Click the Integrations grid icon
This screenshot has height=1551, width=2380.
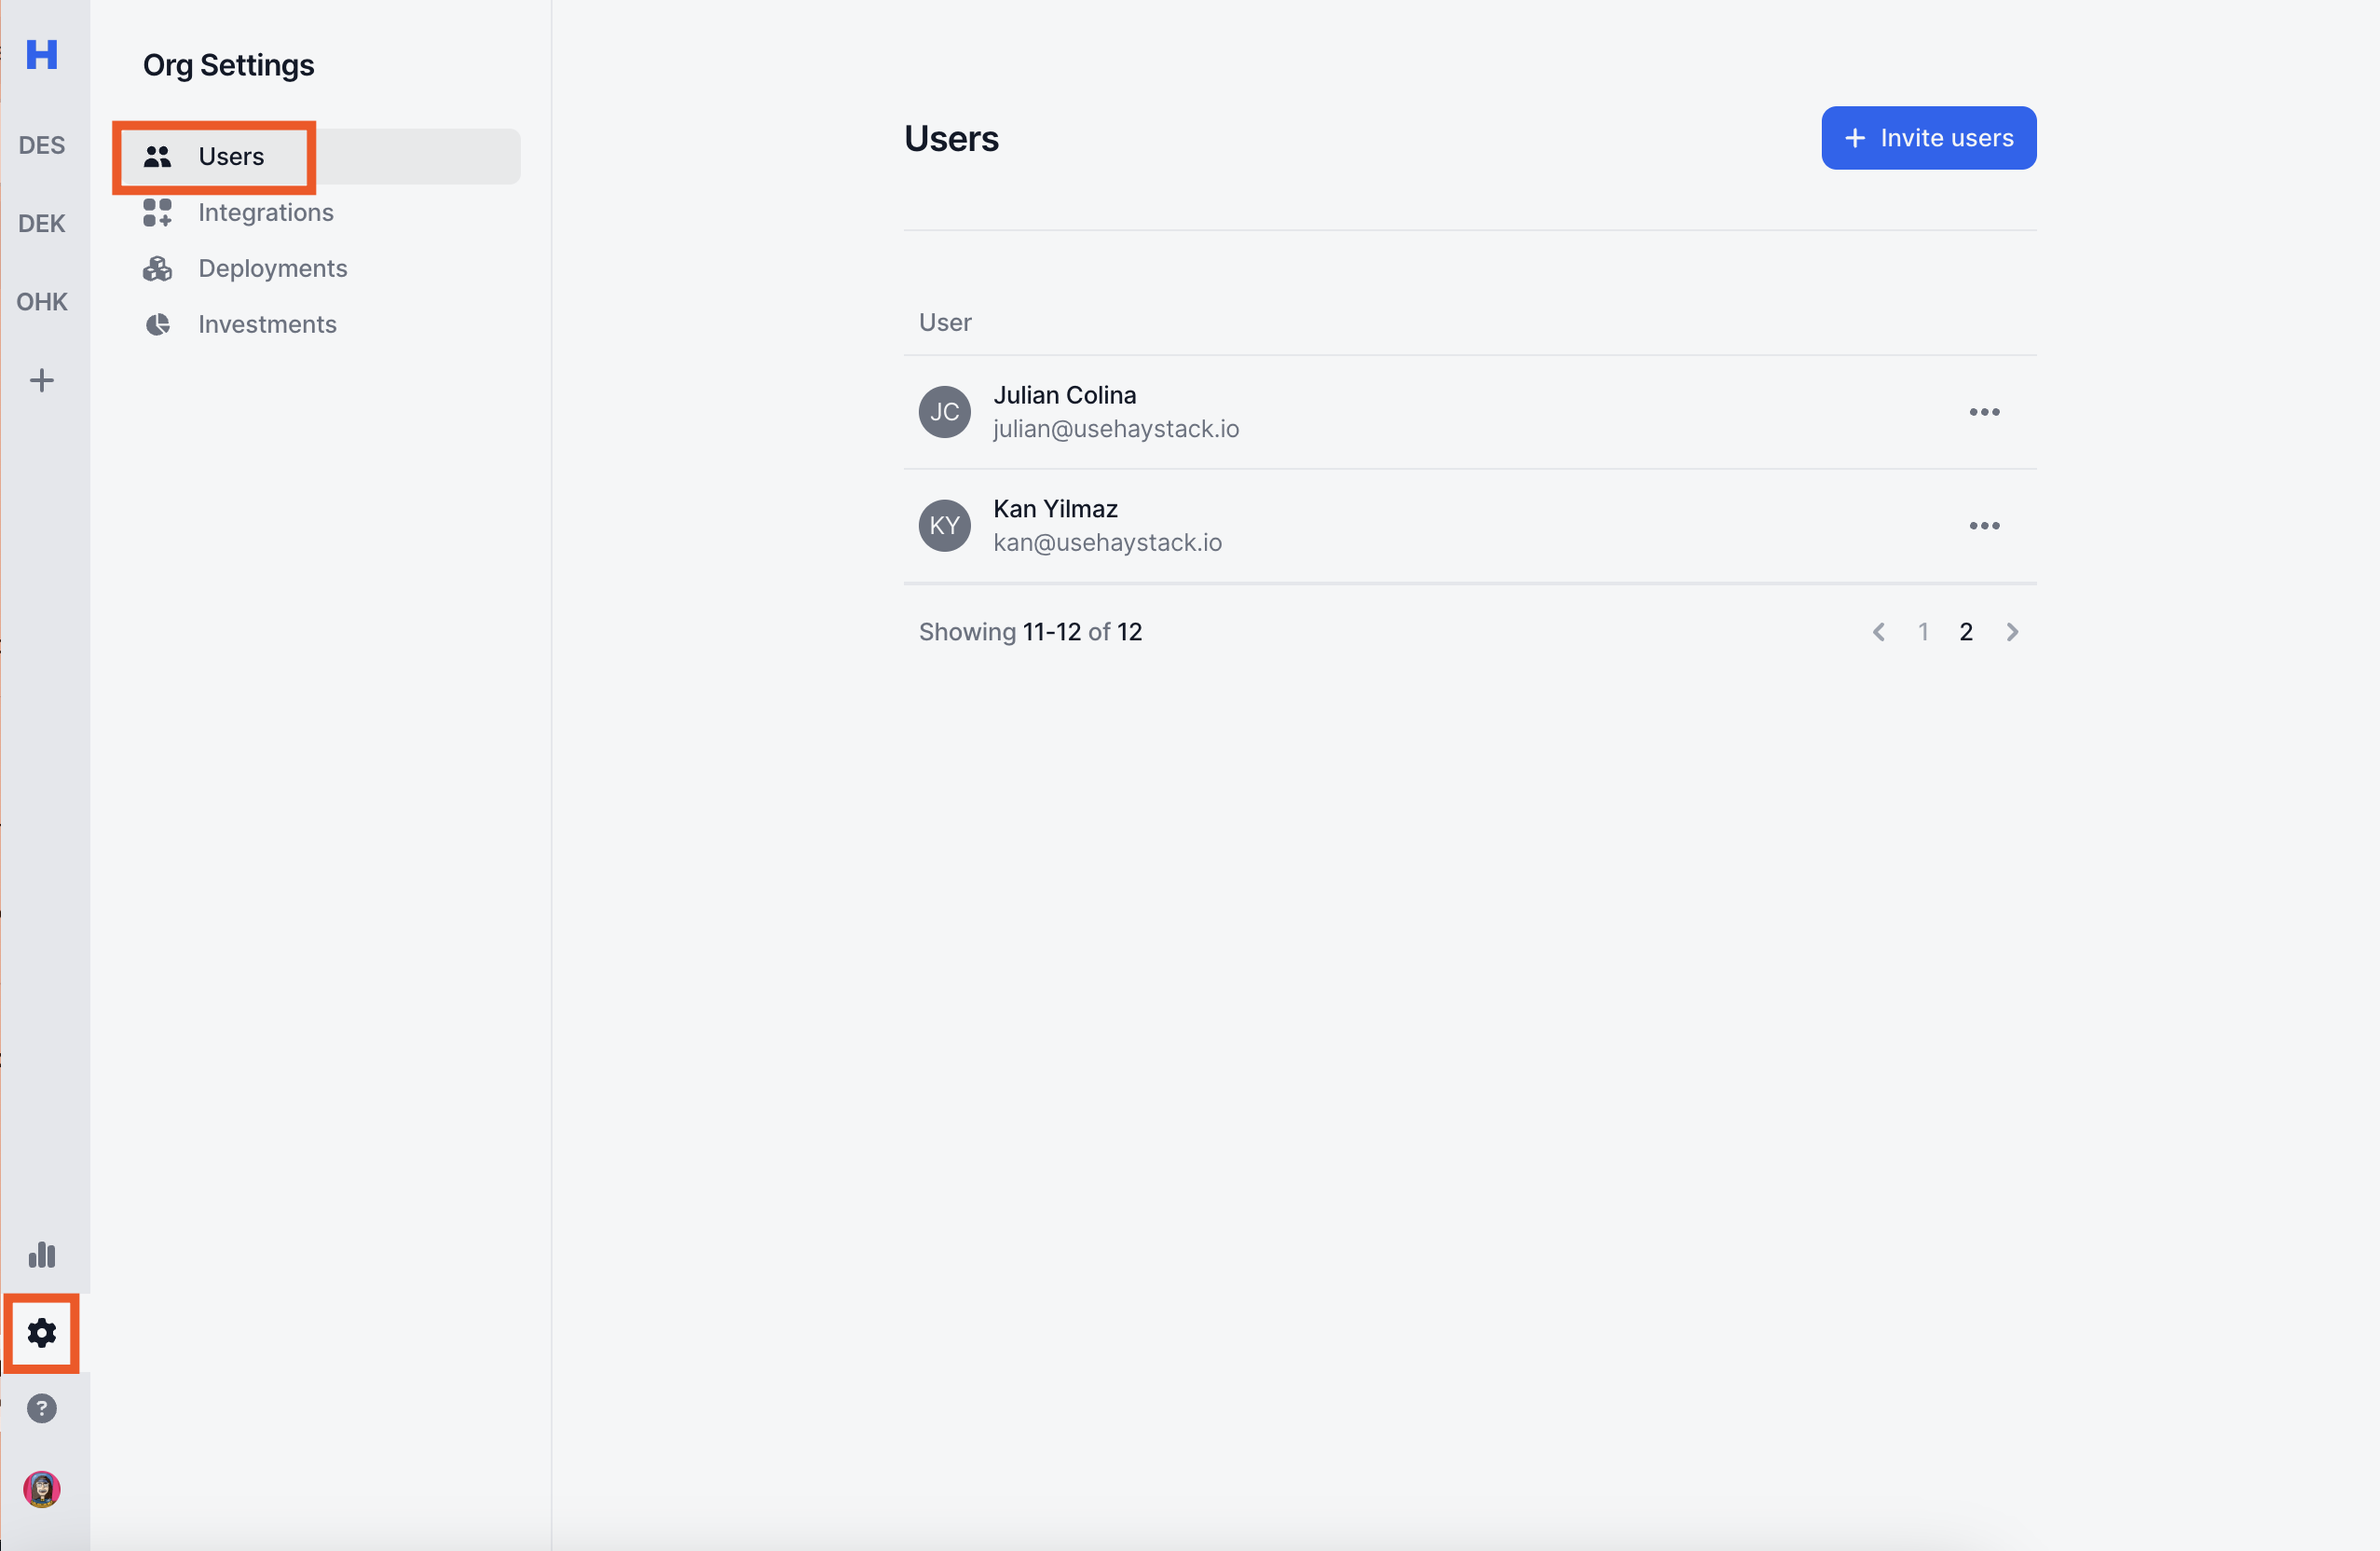pyautogui.click(x=157, y=212)
